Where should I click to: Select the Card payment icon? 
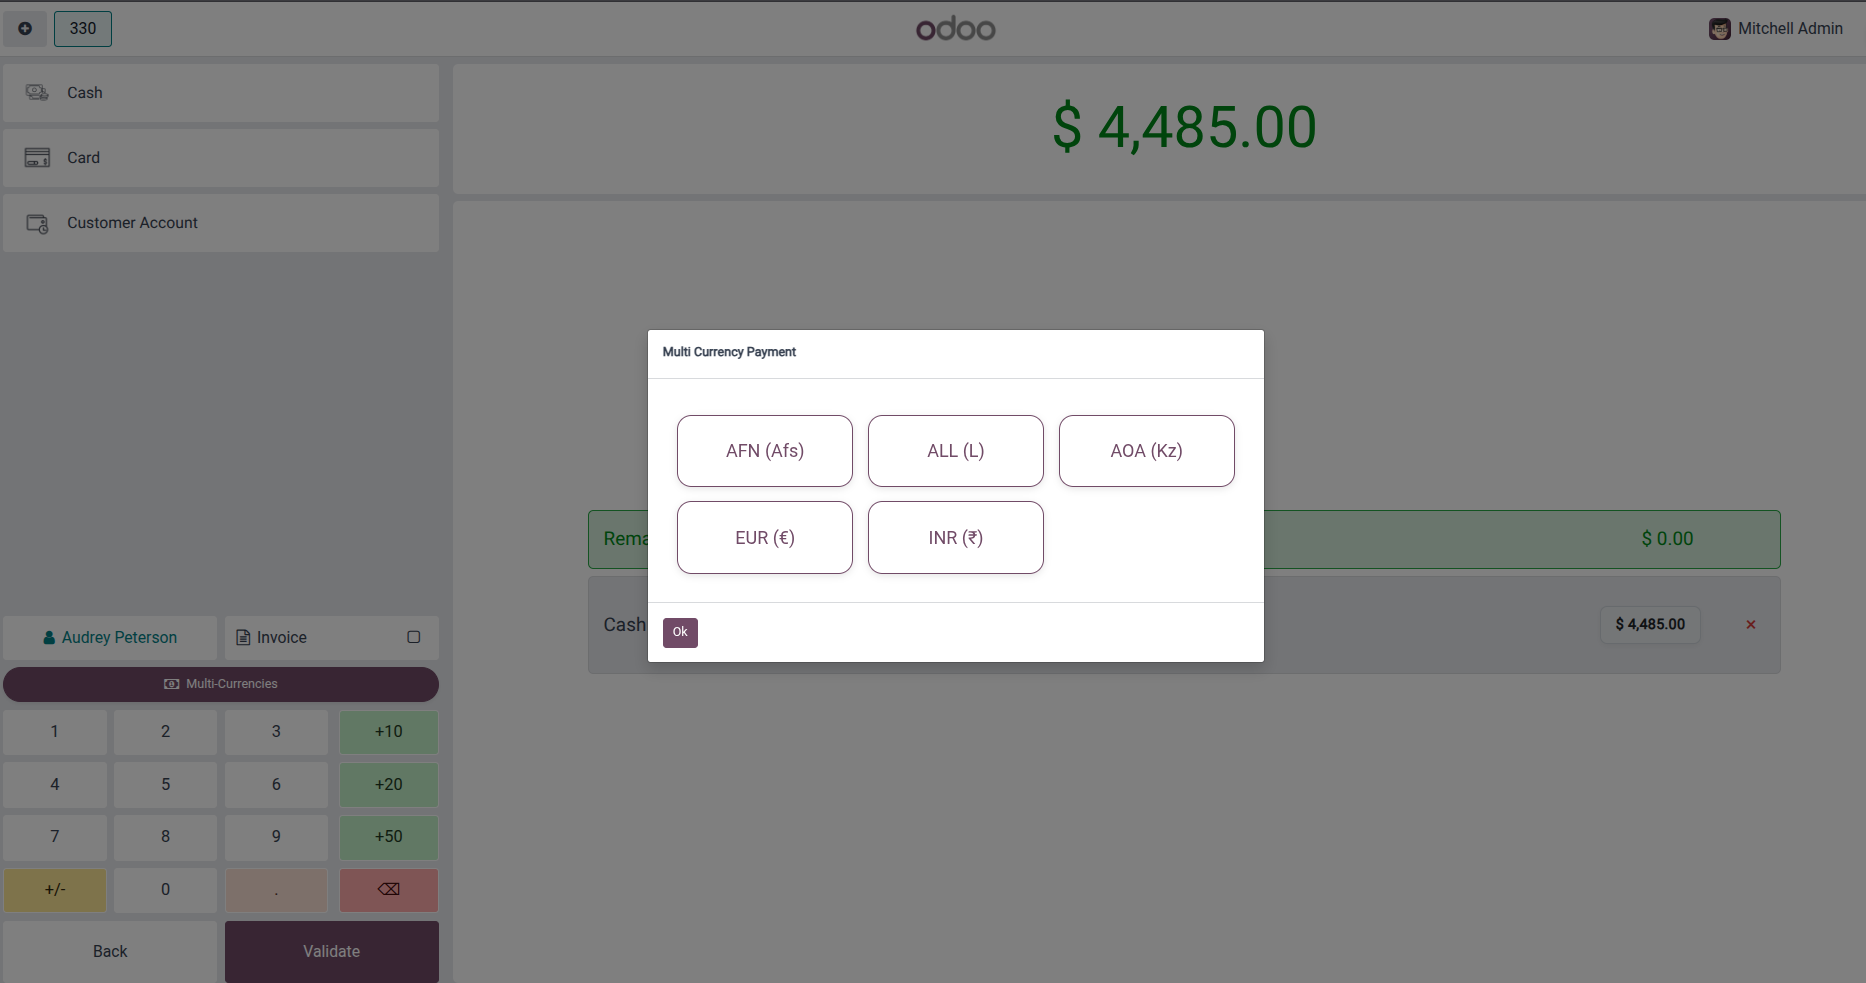tap(37, 157)
